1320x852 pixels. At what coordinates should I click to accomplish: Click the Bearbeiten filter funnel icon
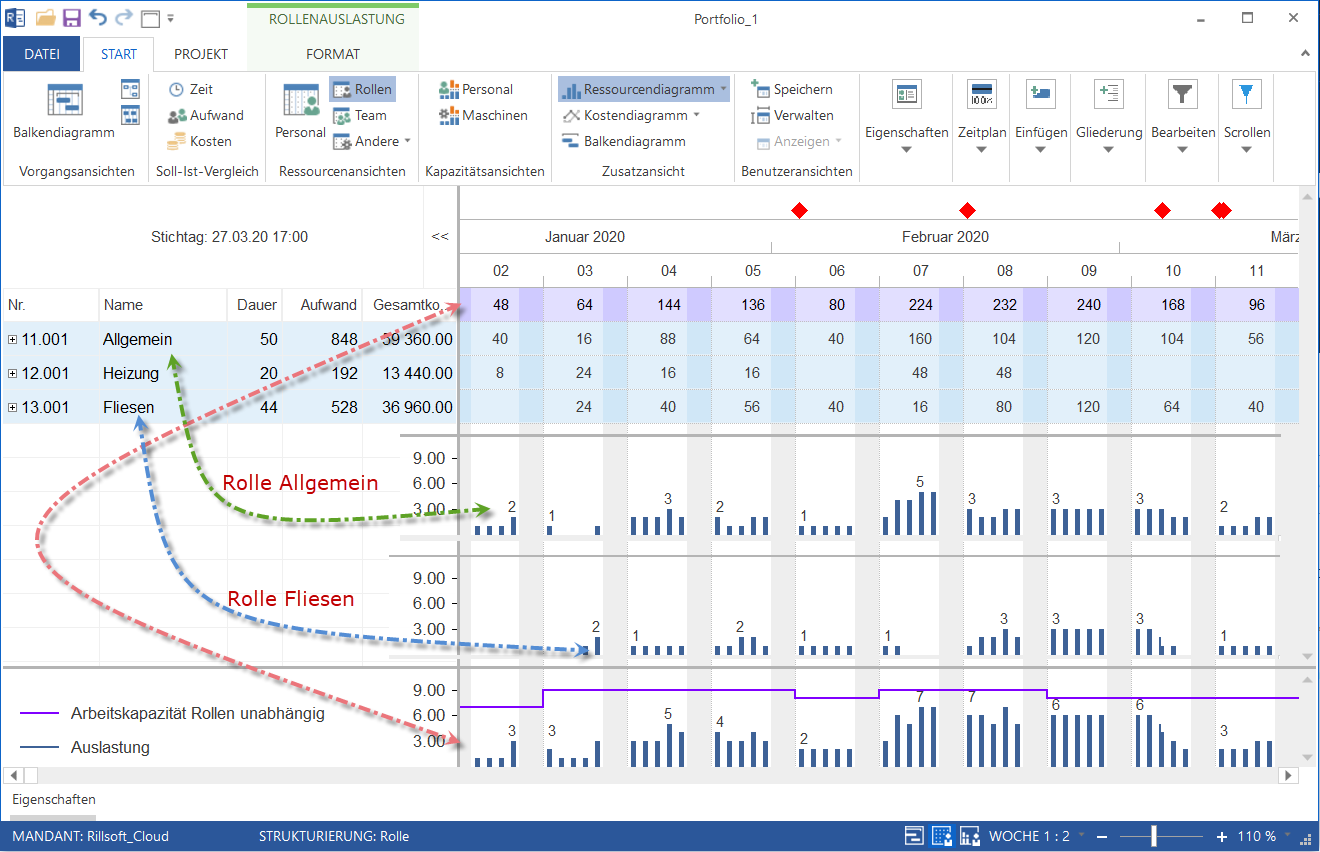tap(1183, 96)
